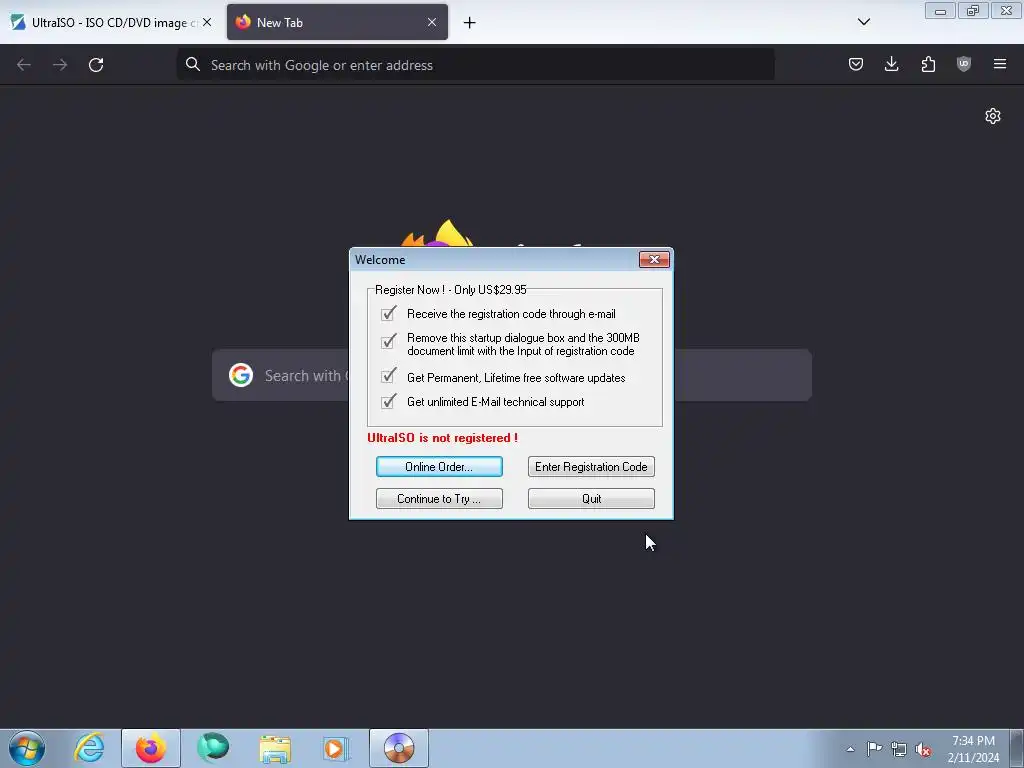
Task: Open the Save to Pocket icon
Action: click(x=856, y=64)
